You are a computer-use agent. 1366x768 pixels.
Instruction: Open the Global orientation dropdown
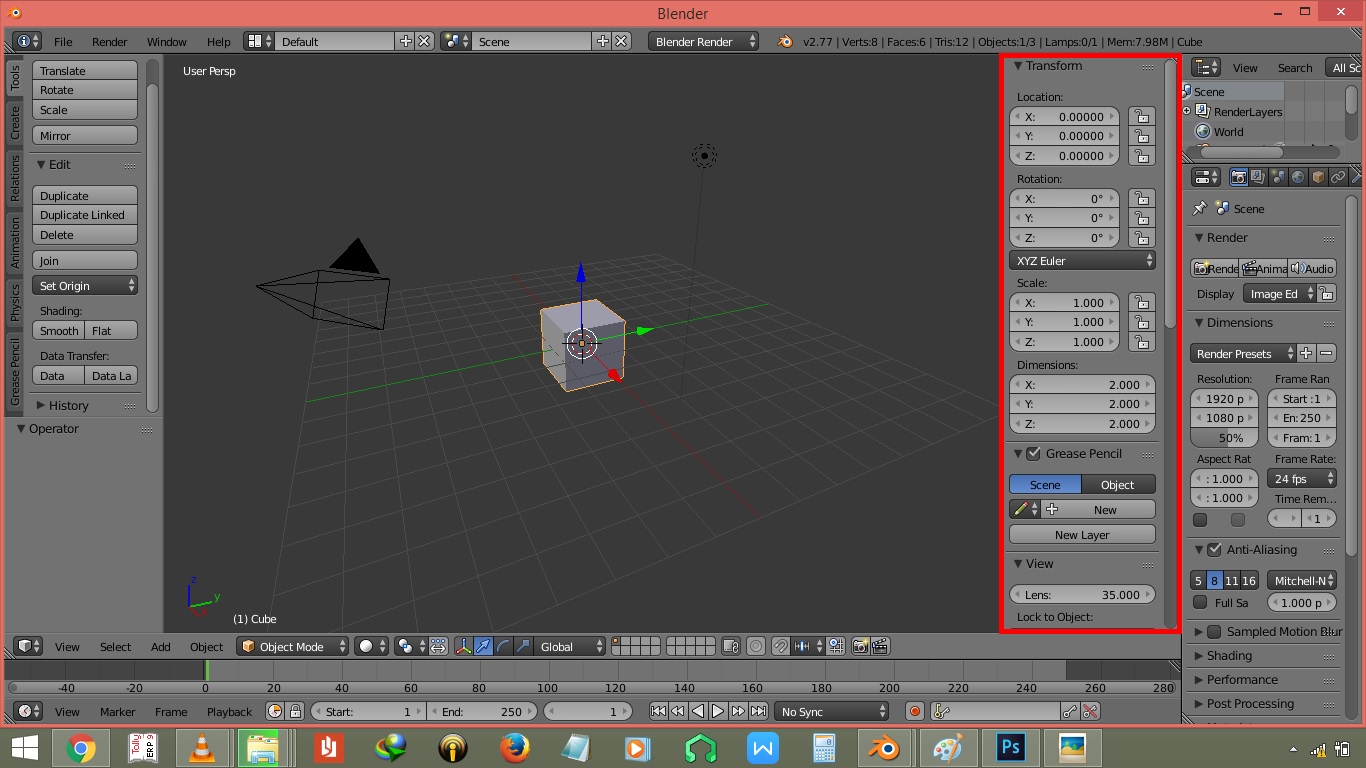tap(571, 646)
